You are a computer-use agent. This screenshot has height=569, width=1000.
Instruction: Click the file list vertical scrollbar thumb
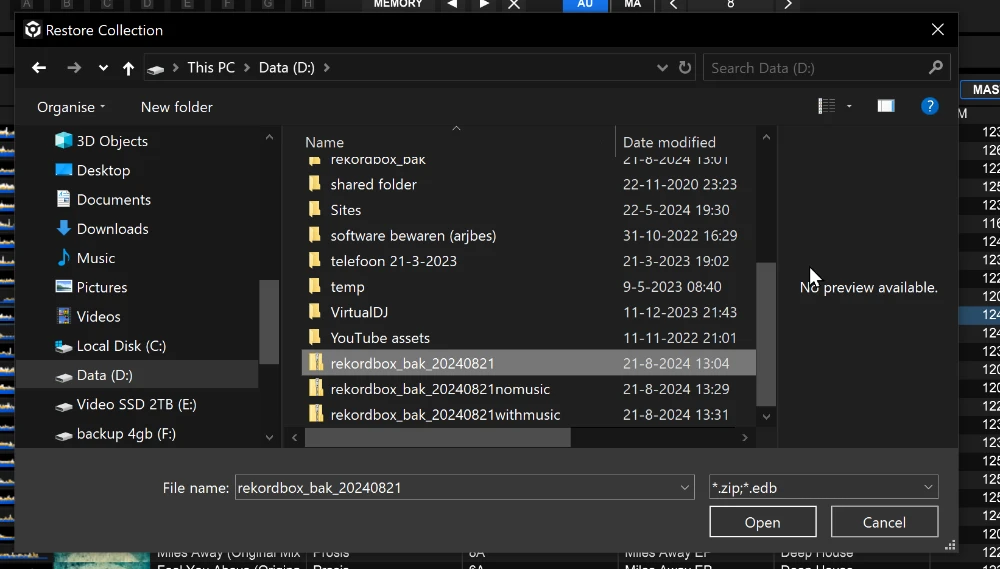[x=766, y=334]
